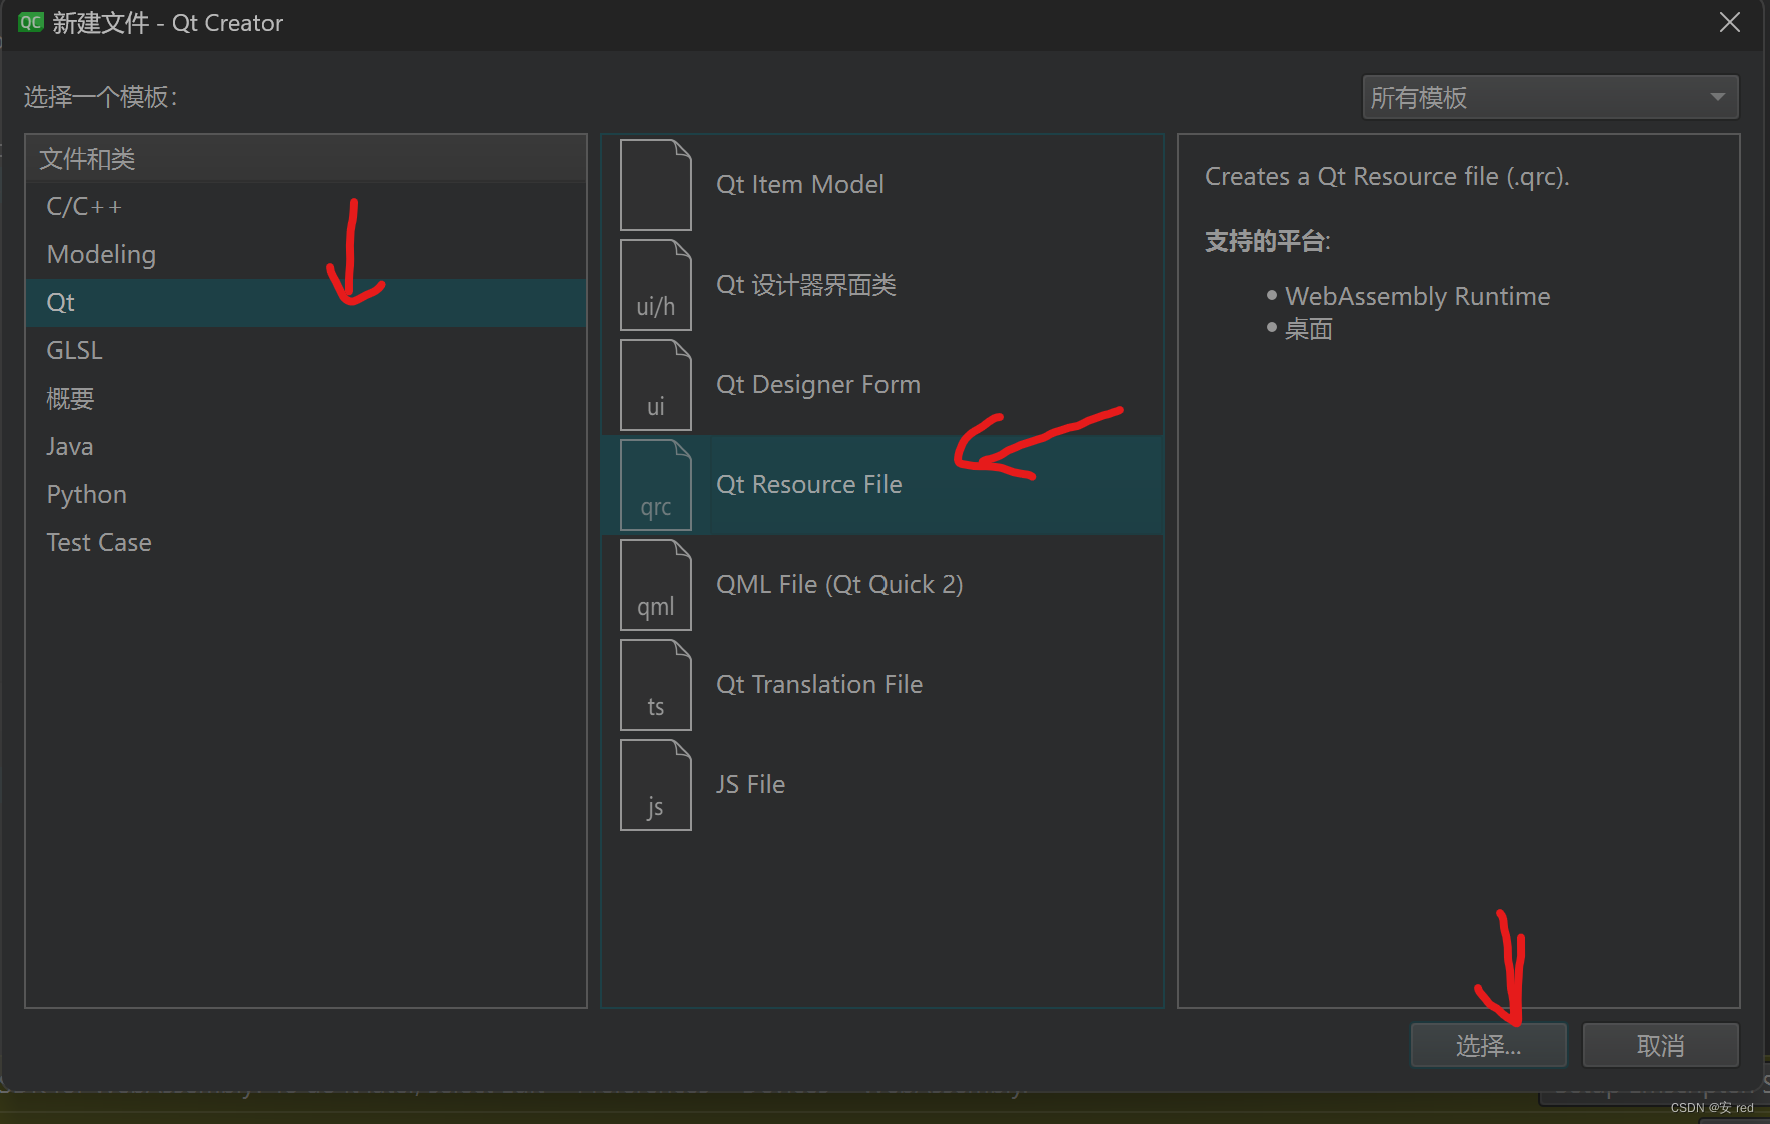The height and width of the screenshot is (1124, 1770).
Task: Select the QML File (Qt Quick 2) icon
Action: click(x=655, y=584)
